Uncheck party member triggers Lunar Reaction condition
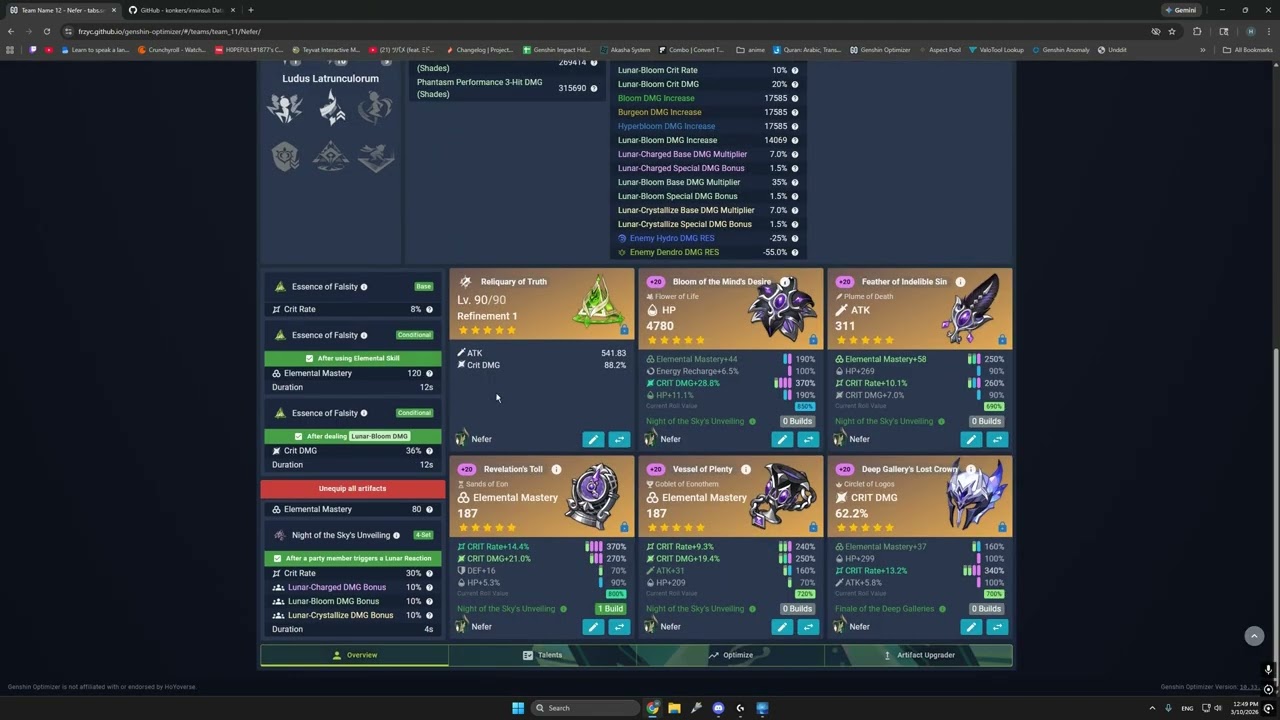This screenshot has height=720, width=1280. coord(278,558)
